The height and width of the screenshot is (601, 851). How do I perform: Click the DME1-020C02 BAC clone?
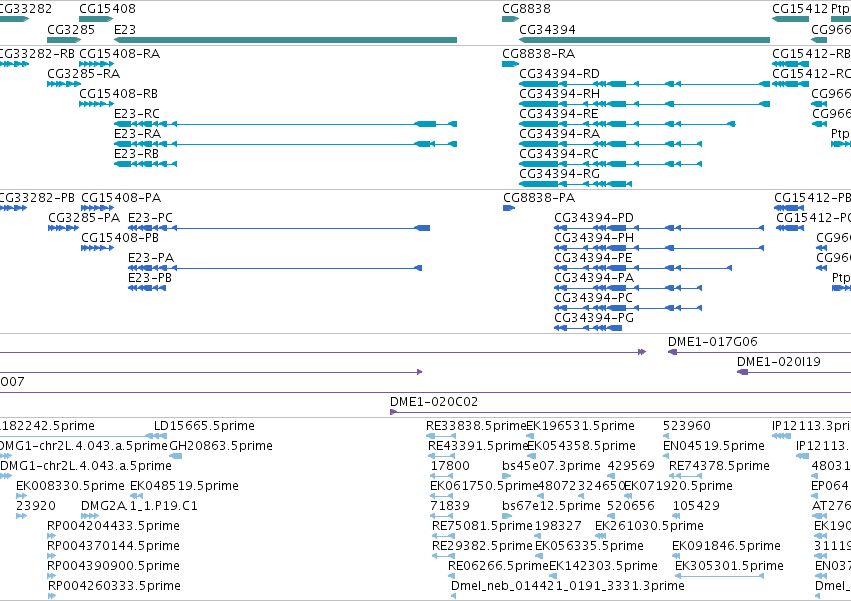pos(620,412)
